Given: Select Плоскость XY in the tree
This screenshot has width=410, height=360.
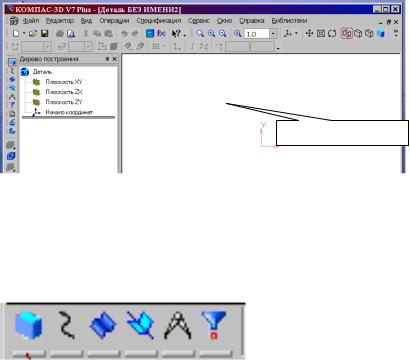Looking at the screenshot, I should pyautogui.click(x=64, y=82).
